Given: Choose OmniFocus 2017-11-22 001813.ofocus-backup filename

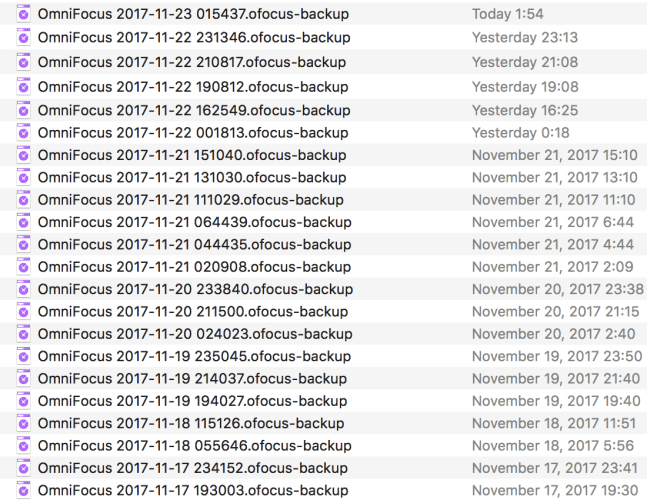Looking at the screenshot, I should [x=193, y=133].
